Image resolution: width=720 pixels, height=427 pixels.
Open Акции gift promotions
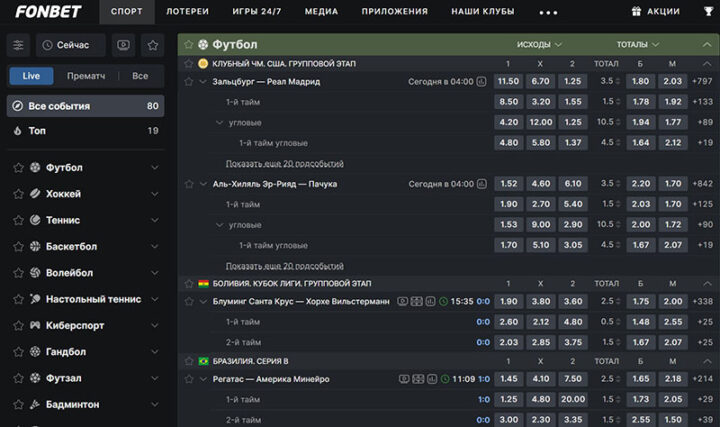[656, 11]
